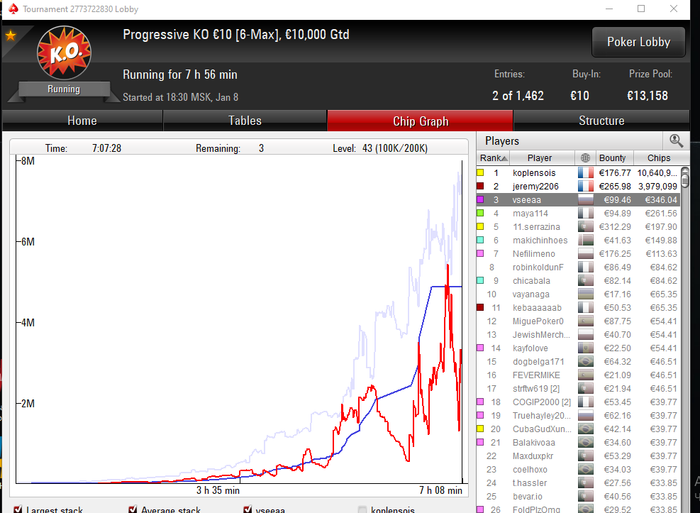Uncheck the vseeaa graph checkbox

(x=248, y=509)
